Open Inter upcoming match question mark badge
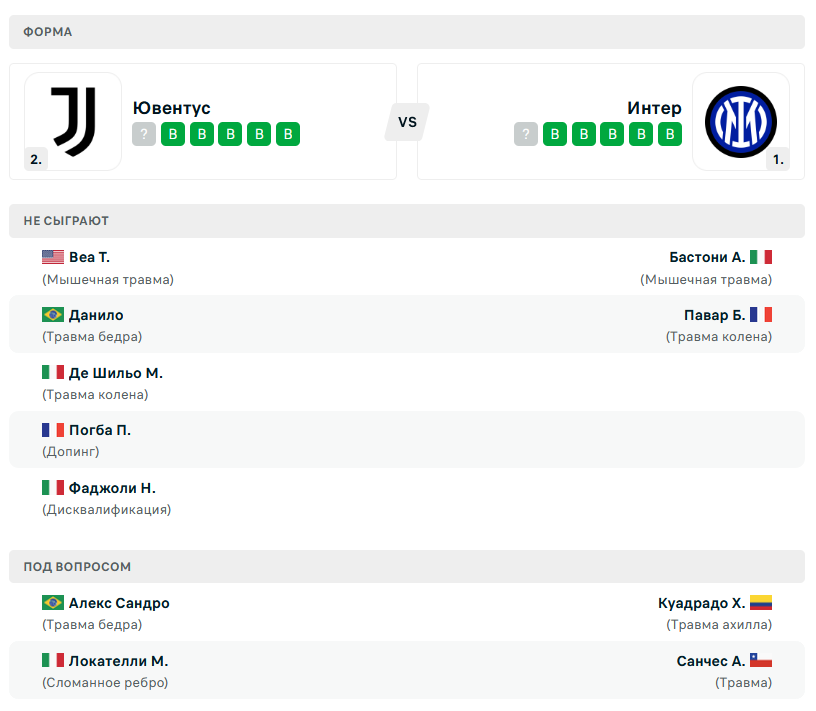This screenshot has width=816, height=711. click(526, 134)
